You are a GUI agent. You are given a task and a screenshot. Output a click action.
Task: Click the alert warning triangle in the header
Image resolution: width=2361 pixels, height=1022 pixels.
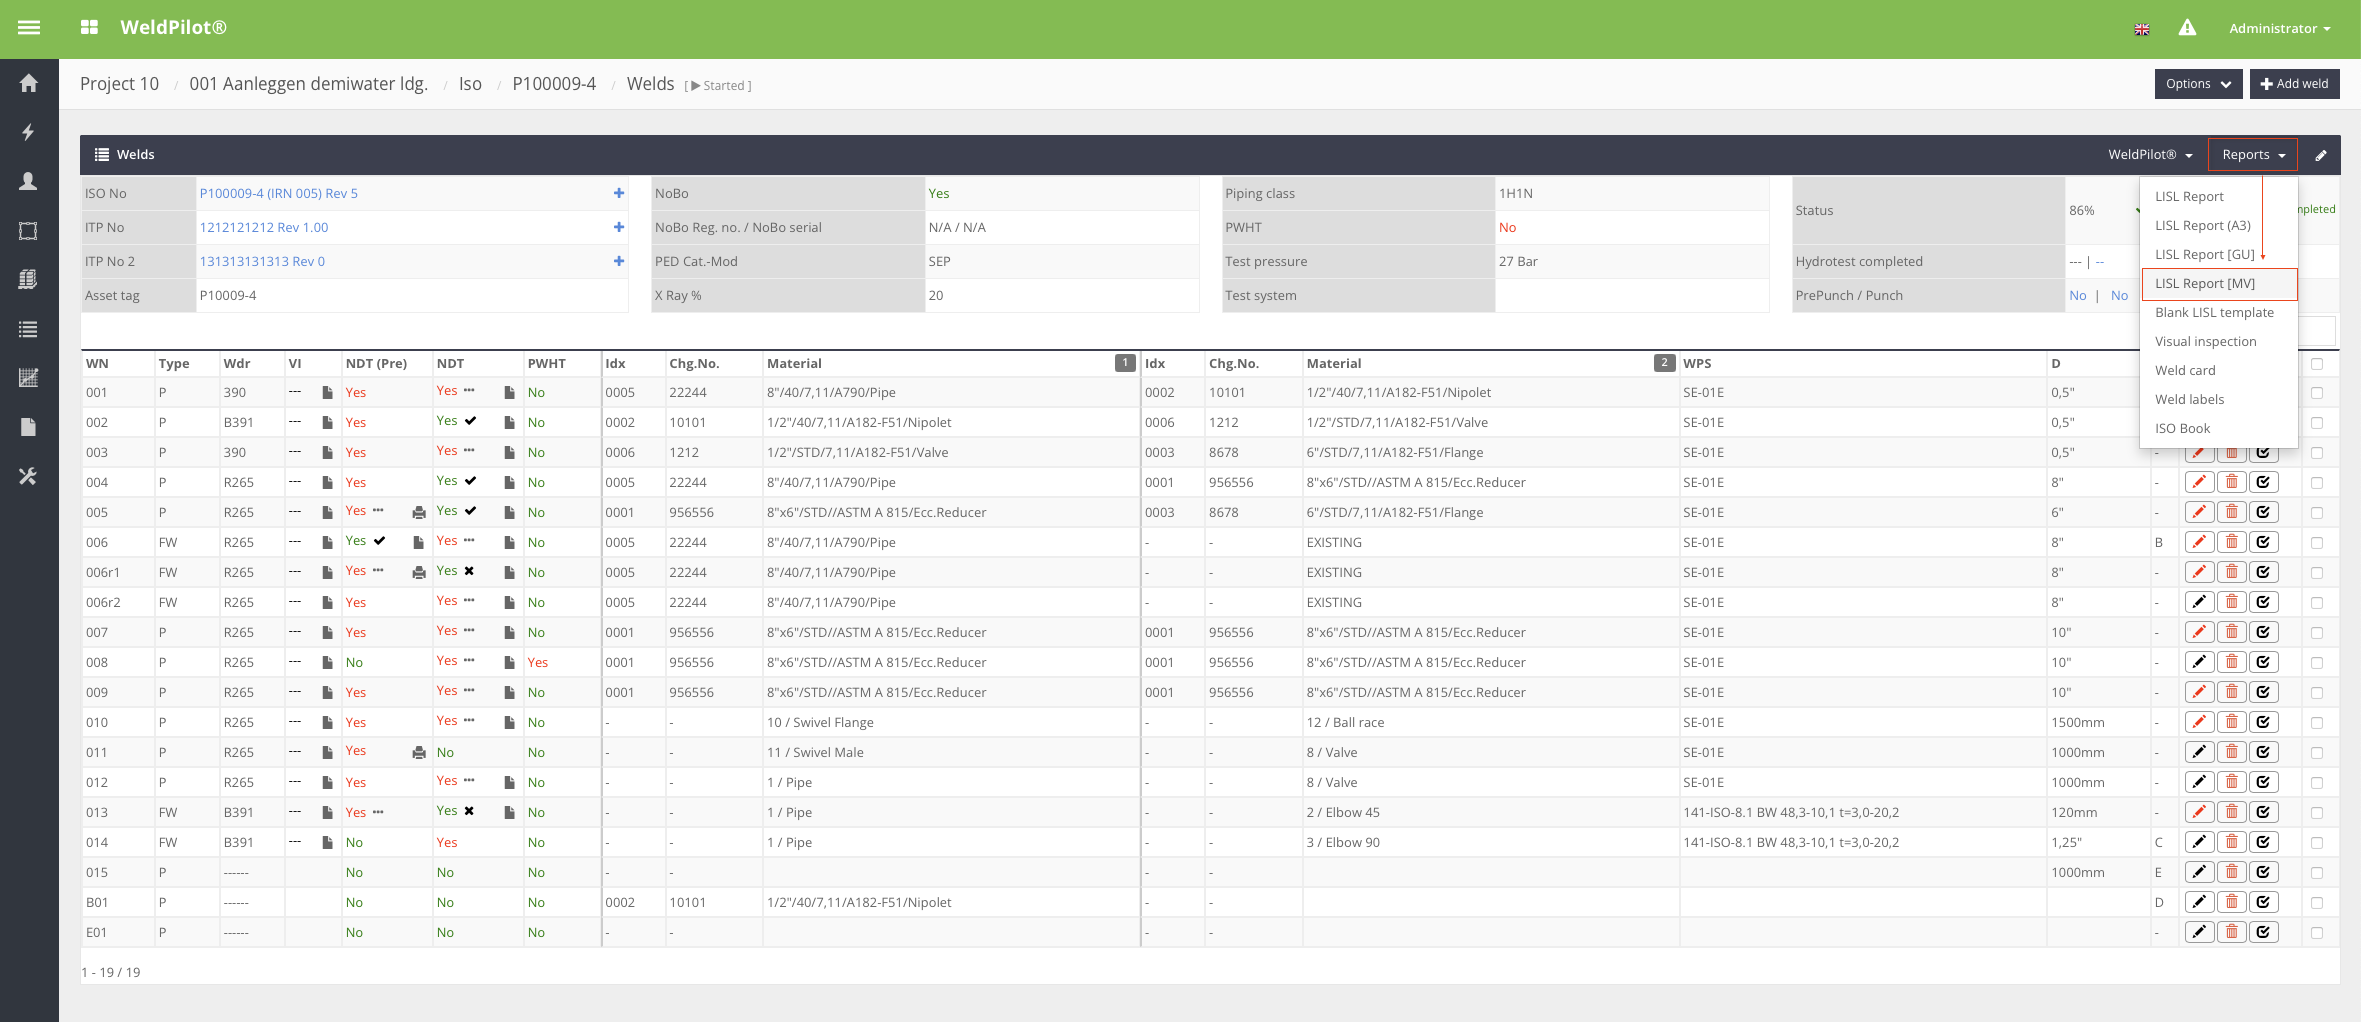[x=2187, y=28]
